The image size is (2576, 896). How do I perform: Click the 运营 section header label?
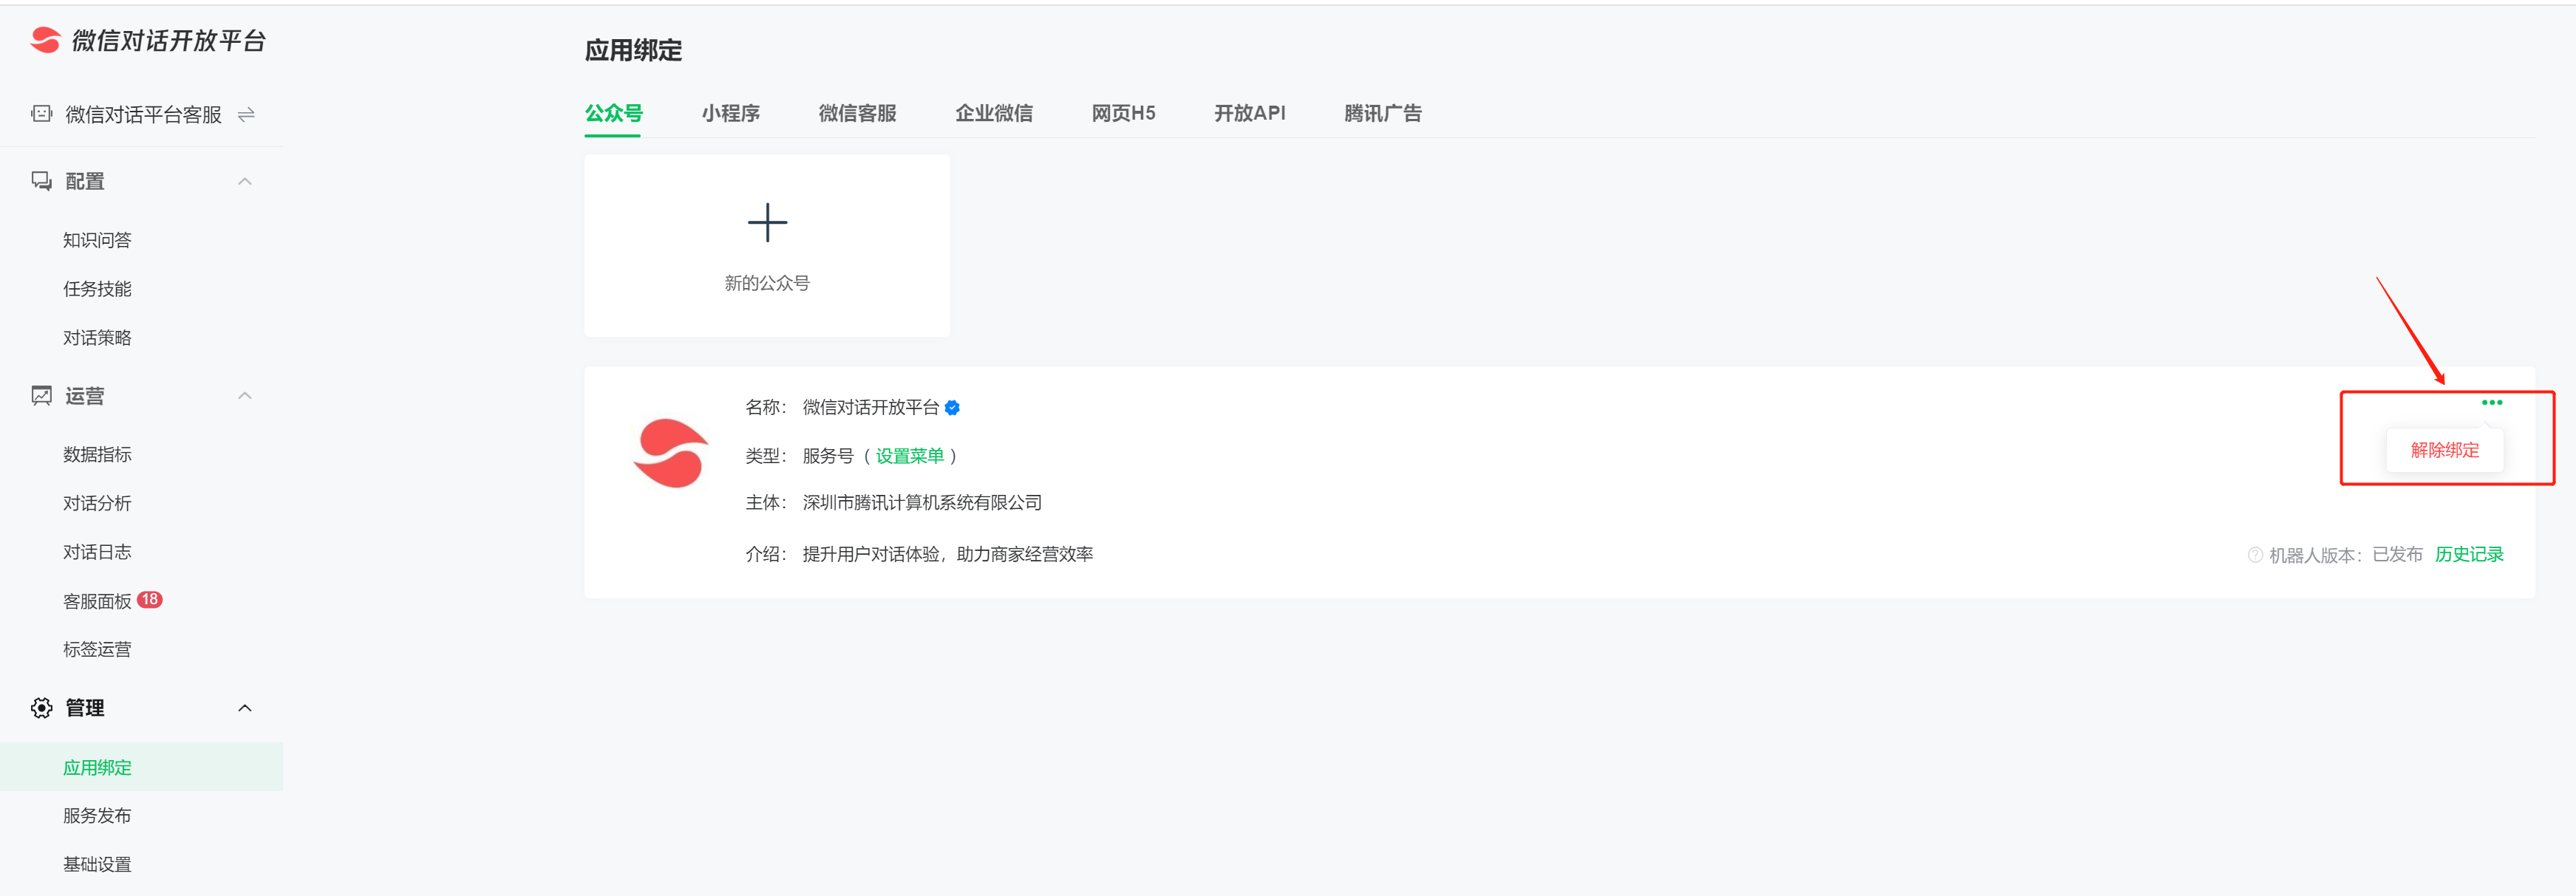coord(85,396)
